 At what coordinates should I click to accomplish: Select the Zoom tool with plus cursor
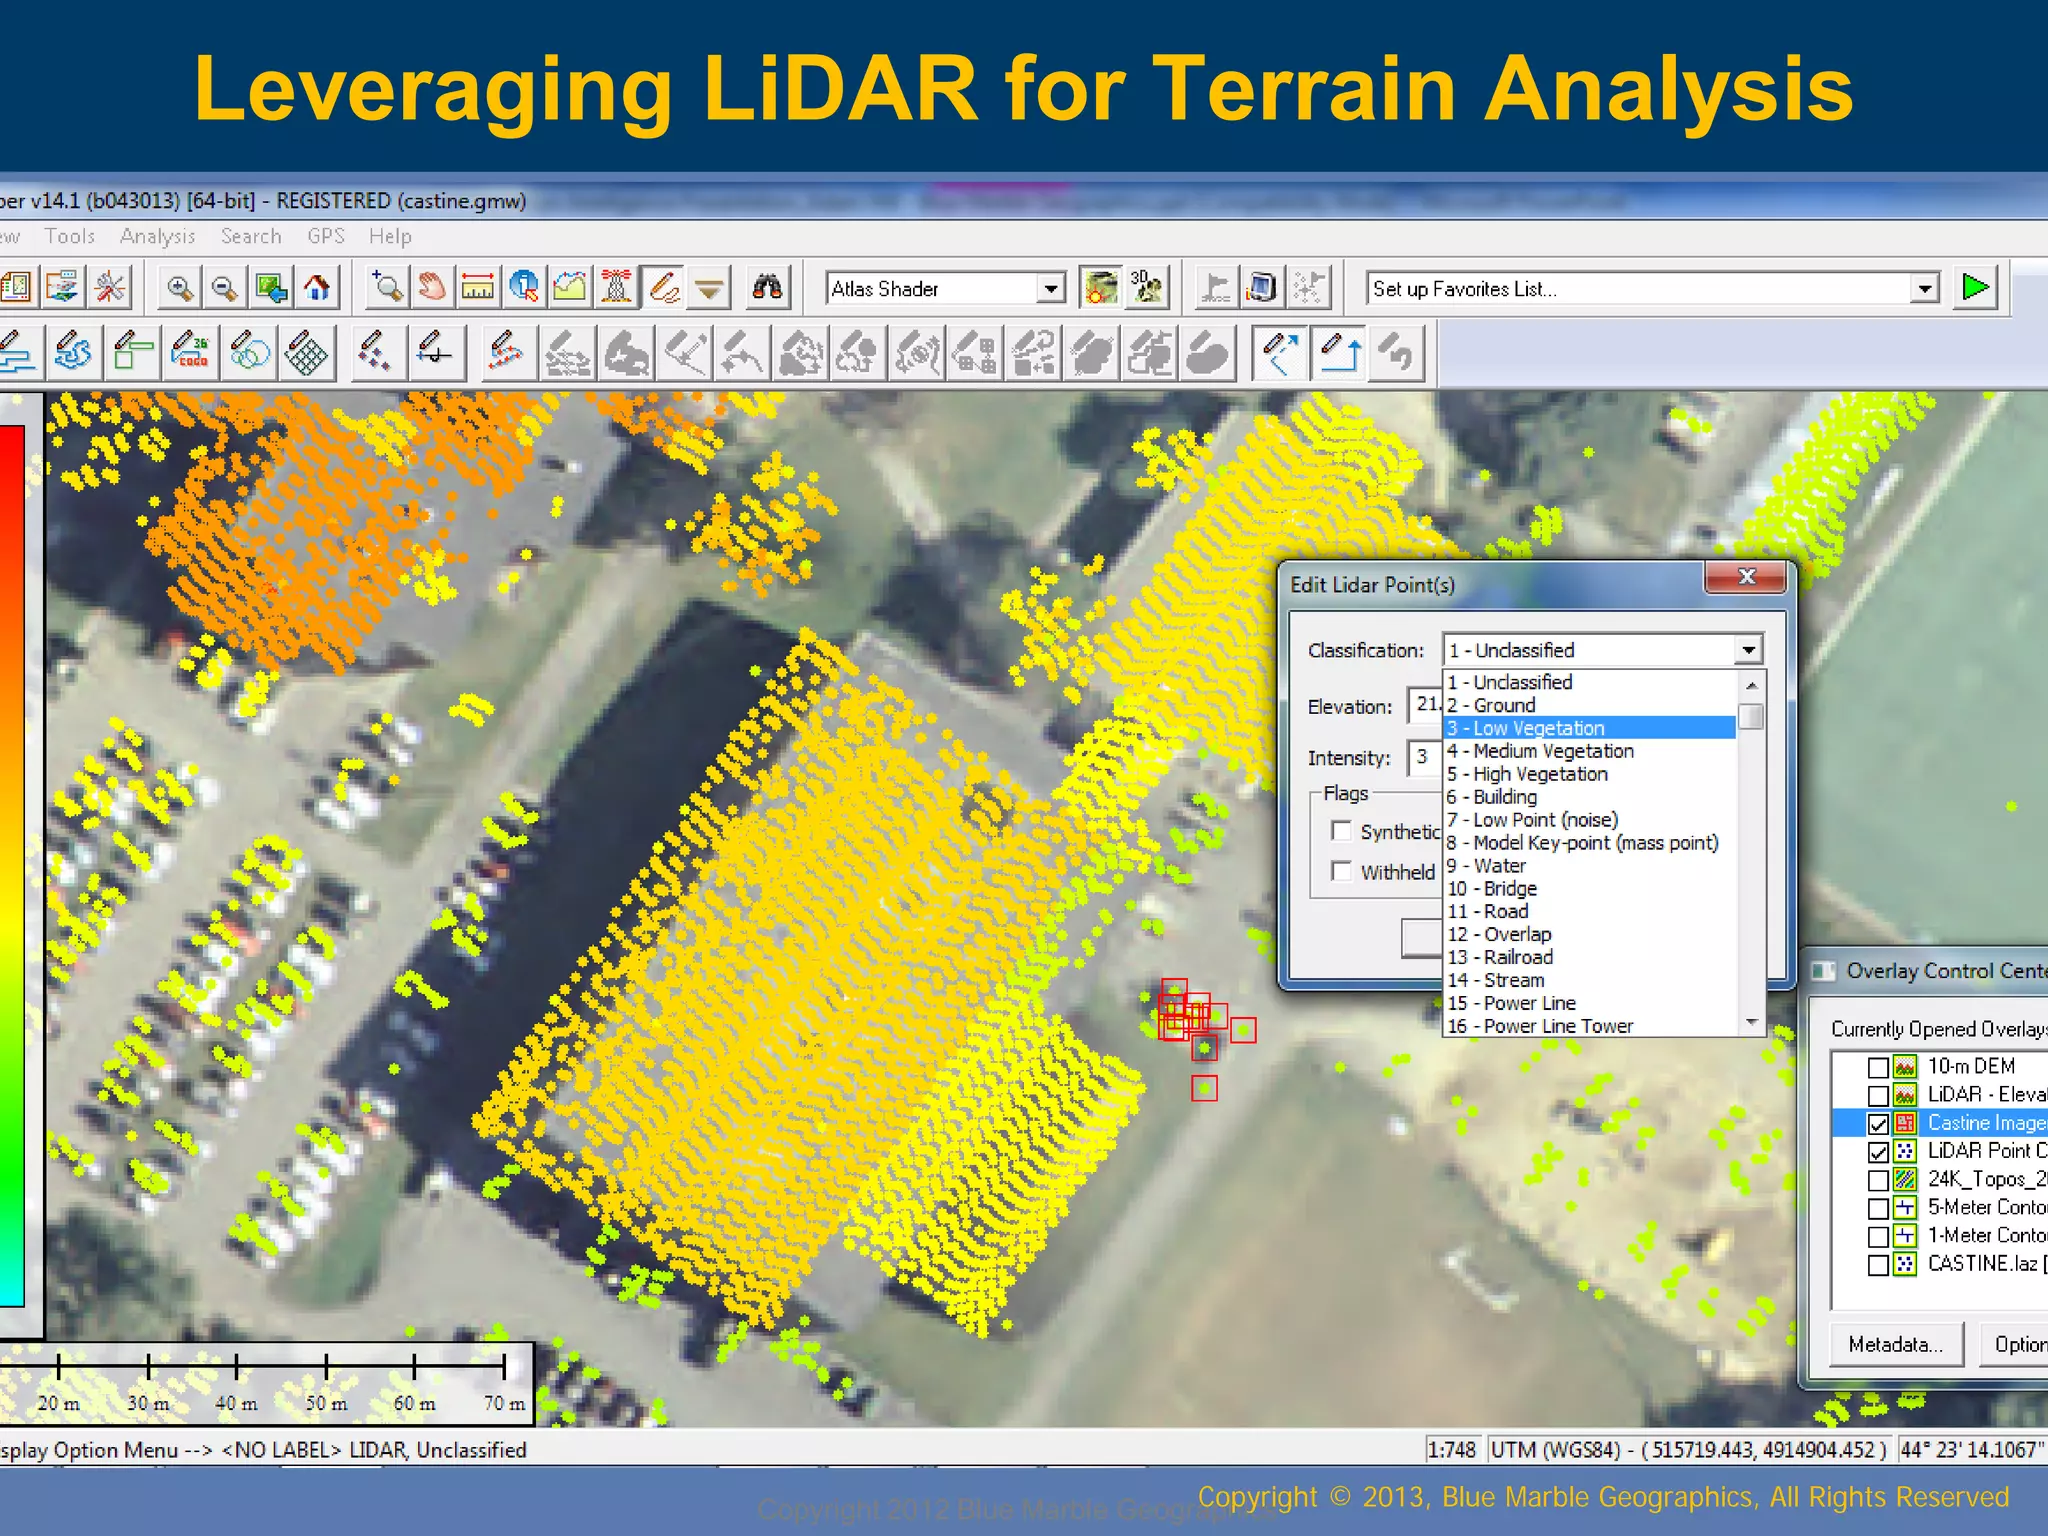click(x=387, y=288)
